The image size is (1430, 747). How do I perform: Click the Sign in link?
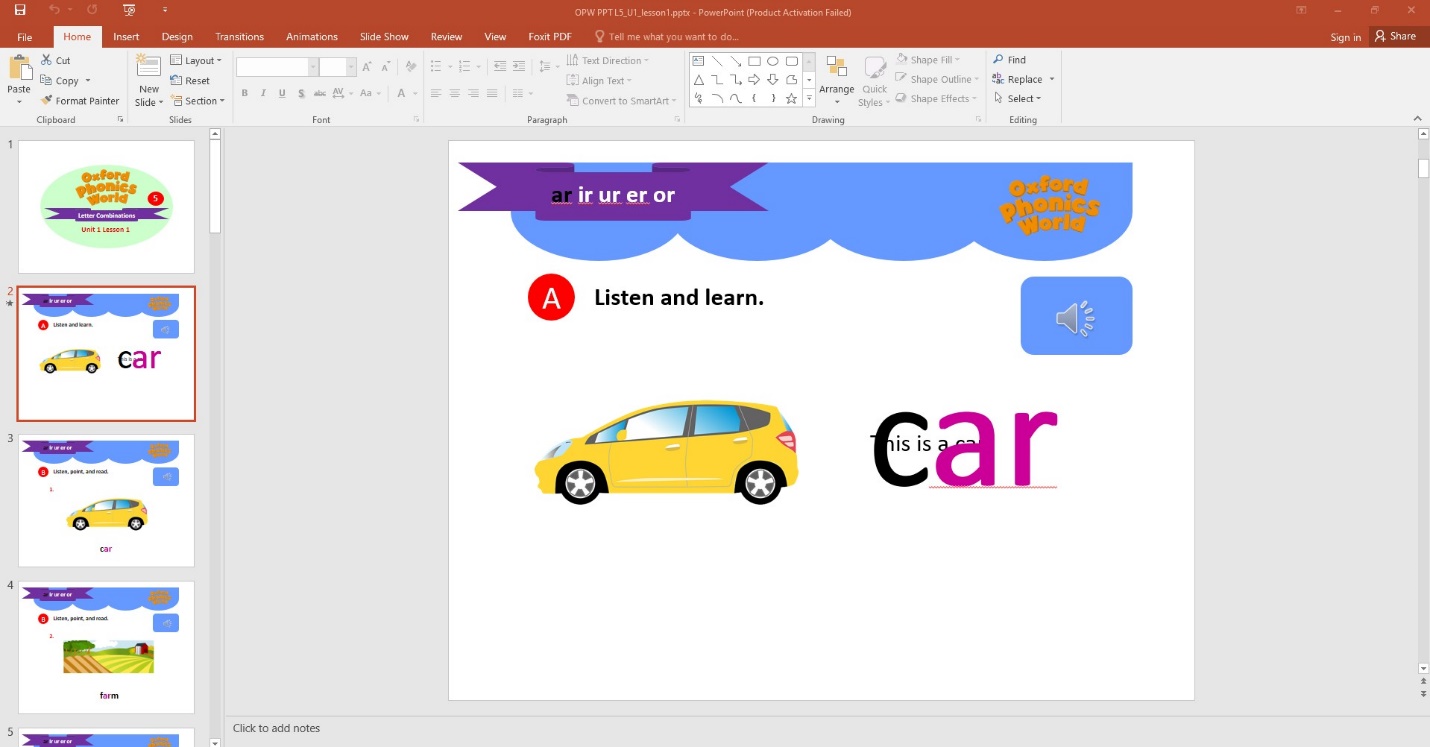tap(1346, 37)
